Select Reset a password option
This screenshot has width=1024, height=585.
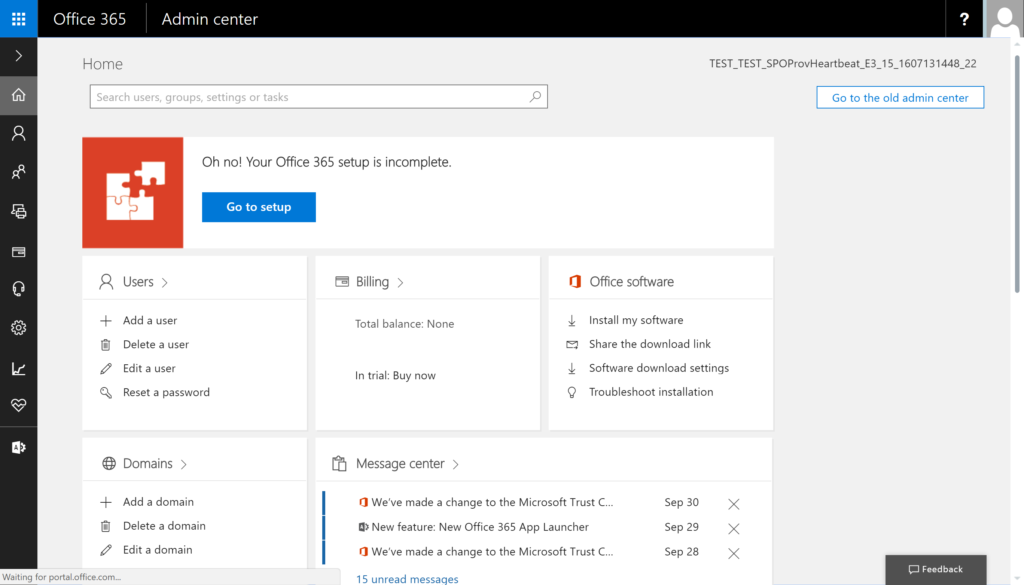point(166,392)
